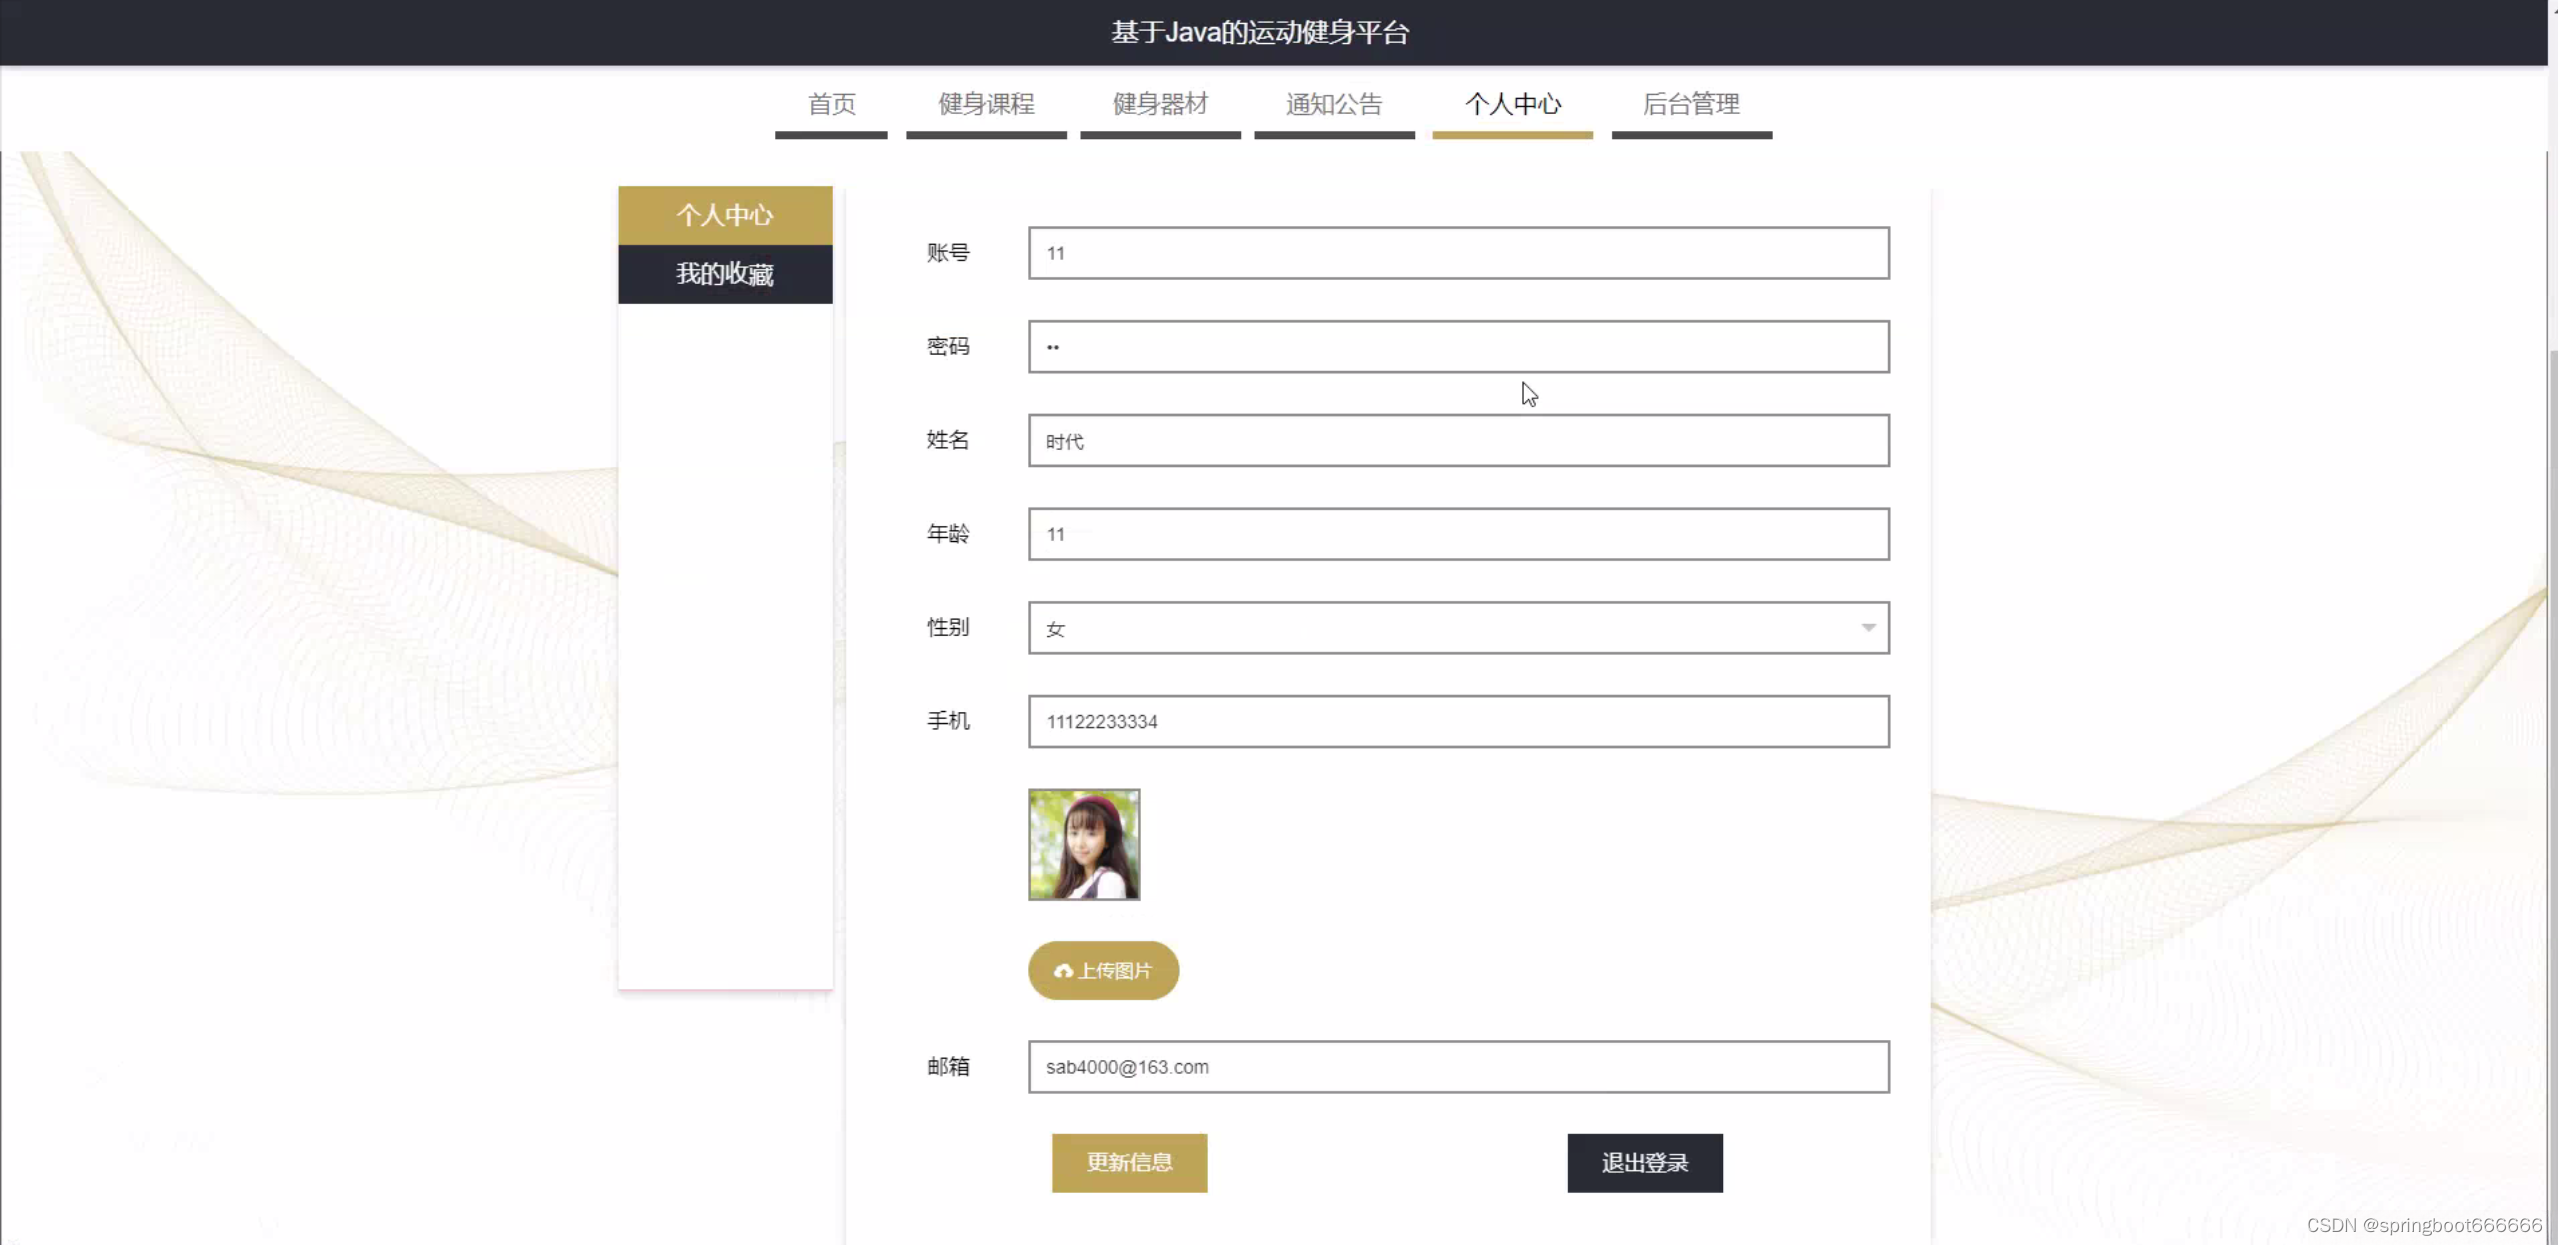Select the 个人中心 top navigation tab

pyautogui.click(x=1512, y=104)
